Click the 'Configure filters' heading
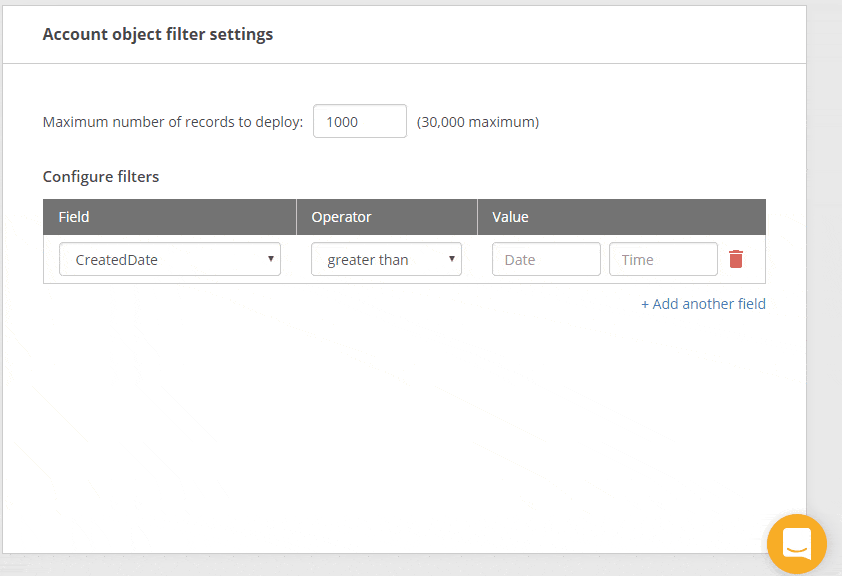The height and width of the screenshot is (576, 842). (101, 177)
